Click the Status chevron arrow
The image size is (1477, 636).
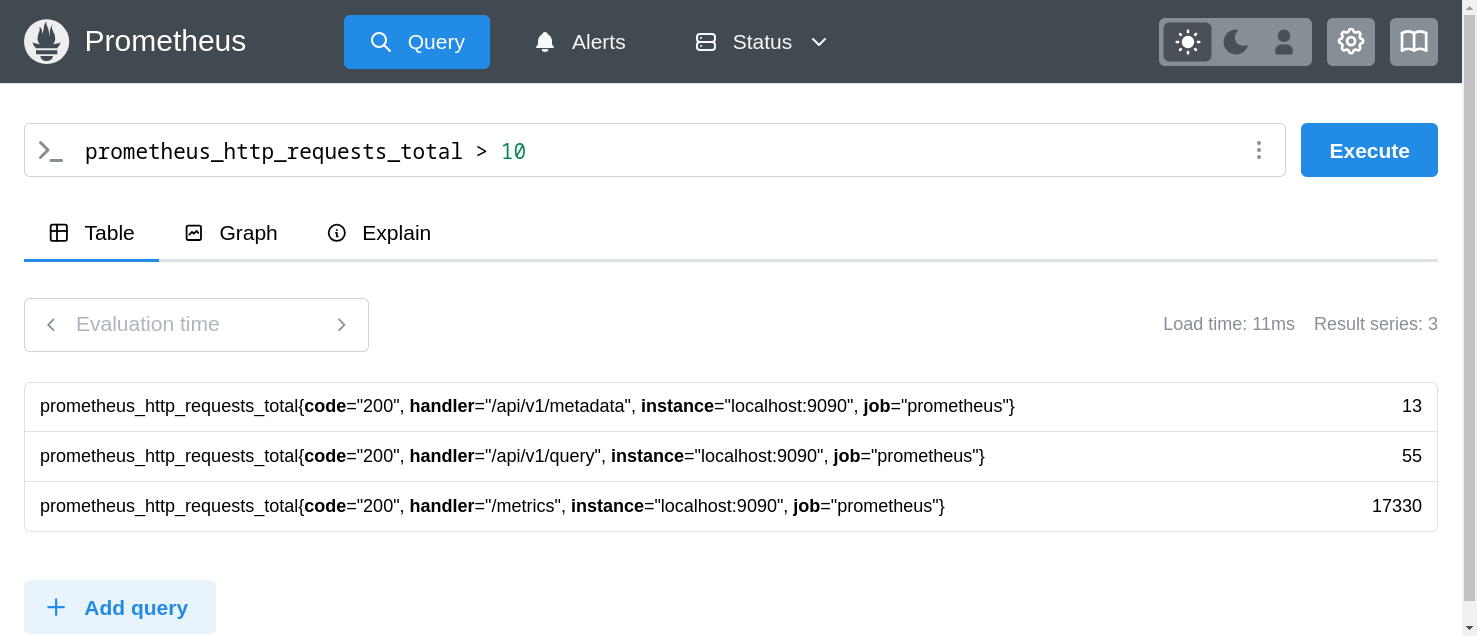tap(819, 42)
